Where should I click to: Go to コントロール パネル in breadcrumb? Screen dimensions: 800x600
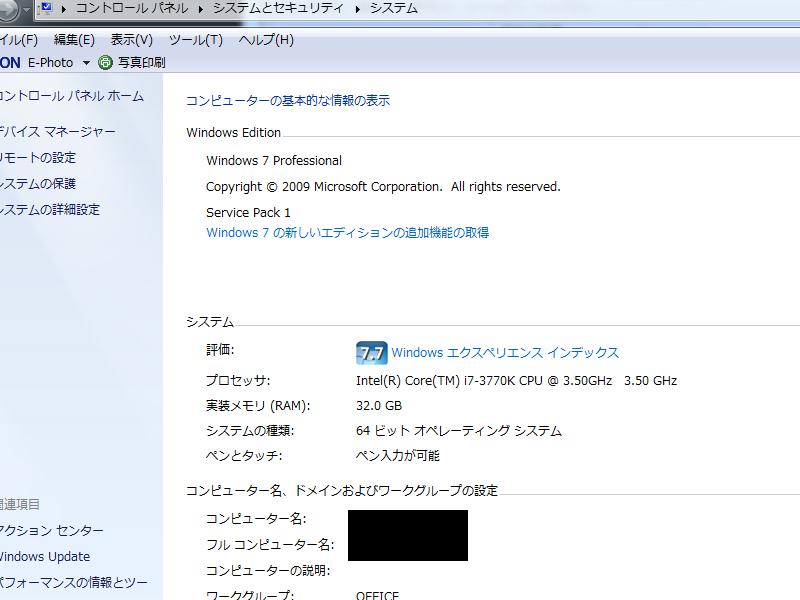coord(132,8)
